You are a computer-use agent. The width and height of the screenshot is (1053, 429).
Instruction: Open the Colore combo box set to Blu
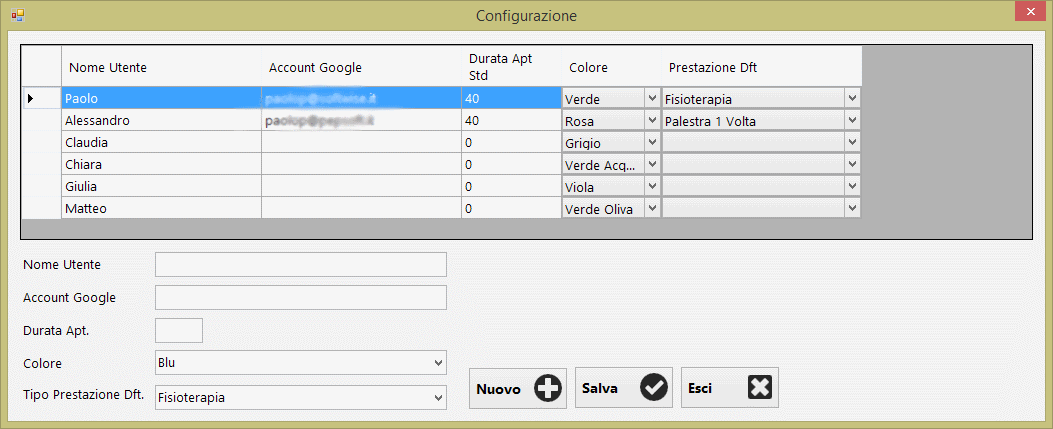click(436, 361)
